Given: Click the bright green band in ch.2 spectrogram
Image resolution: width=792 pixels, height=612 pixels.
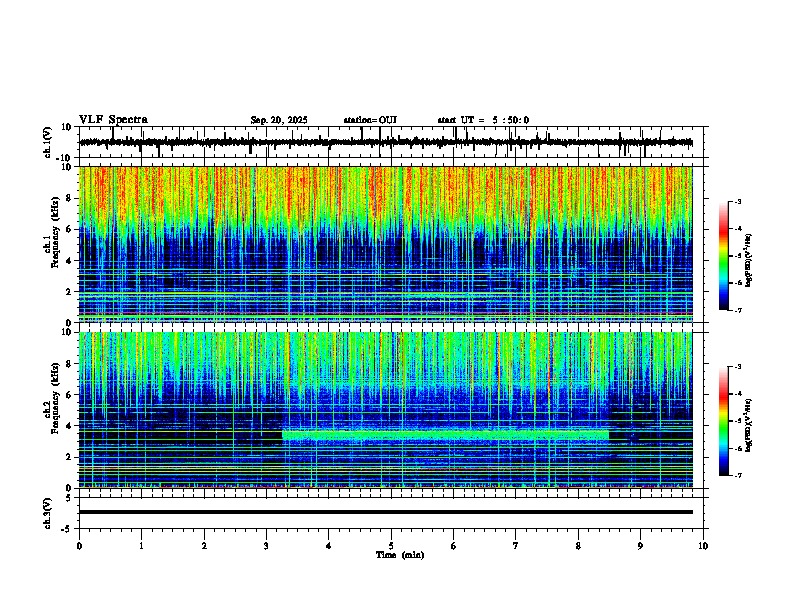Looking at the screenshot, I should 445,435.
